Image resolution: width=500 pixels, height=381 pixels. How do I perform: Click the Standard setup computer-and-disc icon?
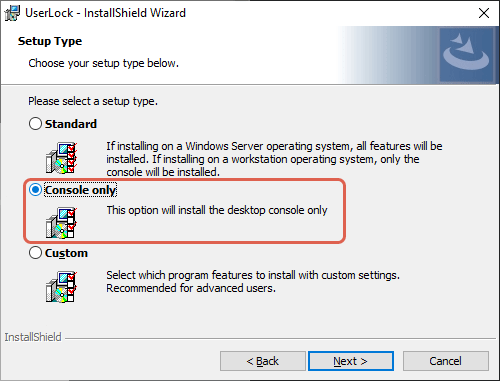tap(62, 158)
